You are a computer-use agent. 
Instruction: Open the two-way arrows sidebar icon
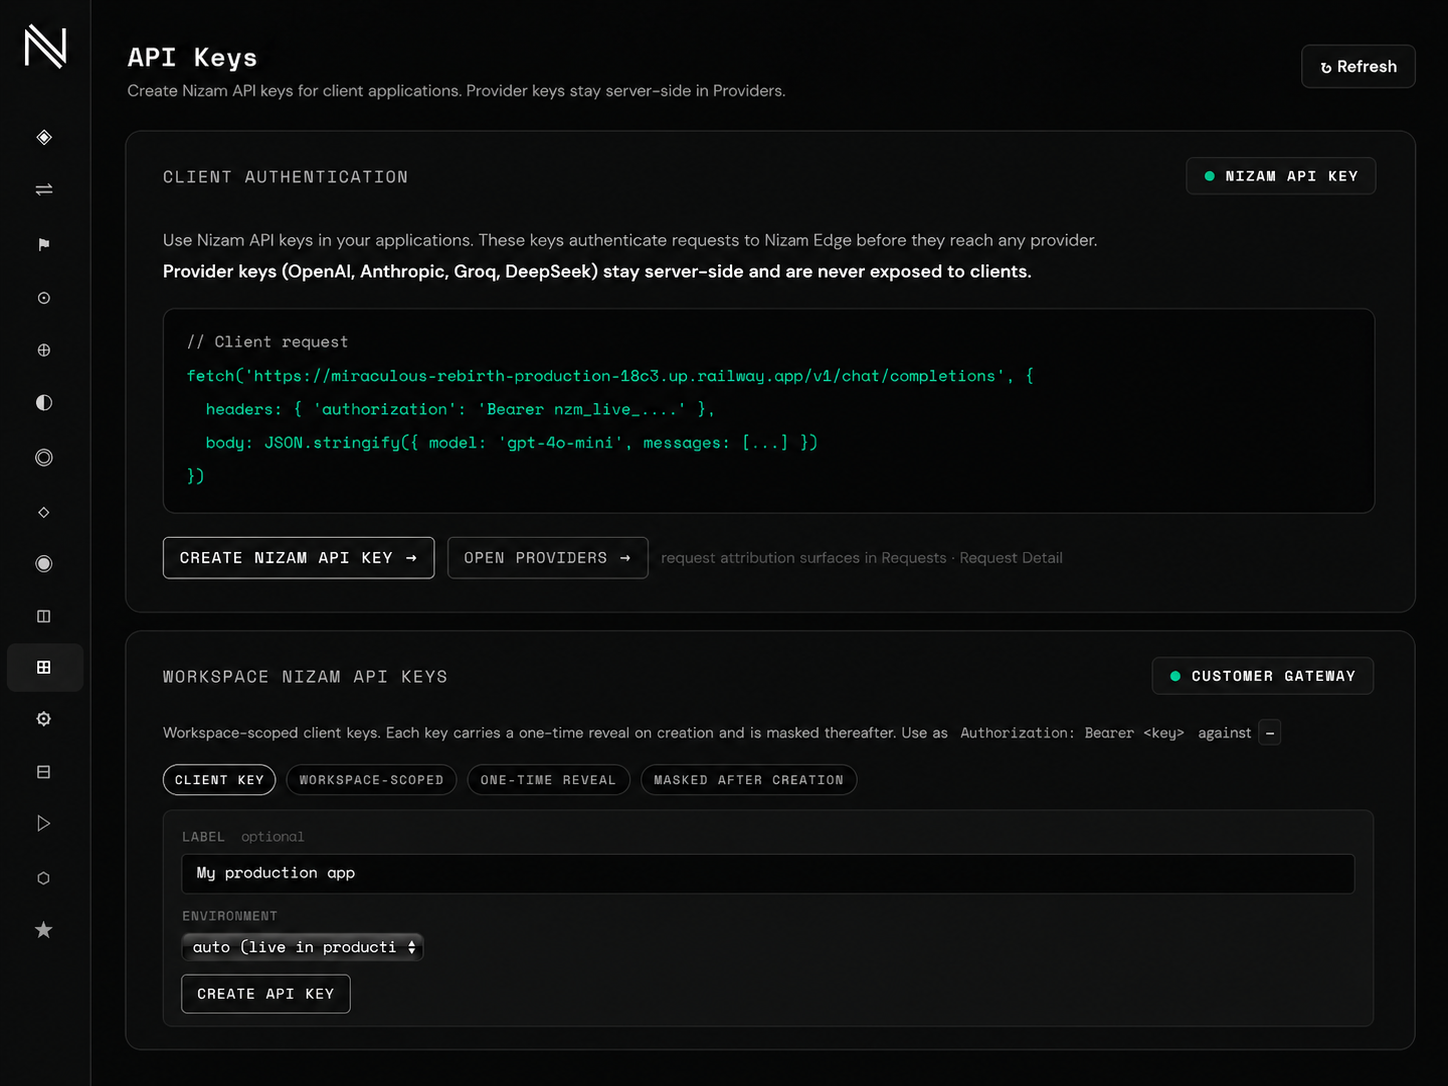click(x=44, y=190)
